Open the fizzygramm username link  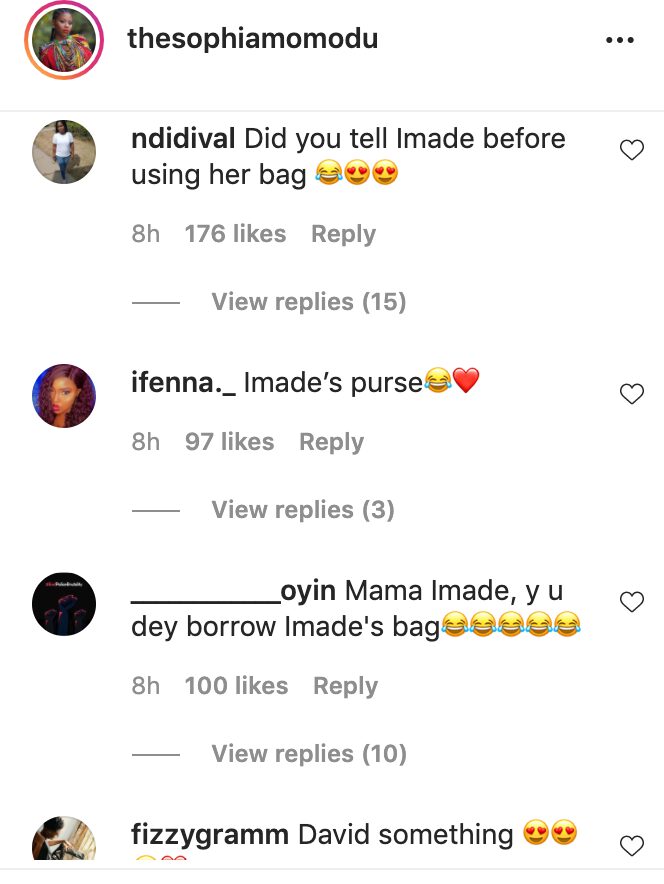pos(210,835)
